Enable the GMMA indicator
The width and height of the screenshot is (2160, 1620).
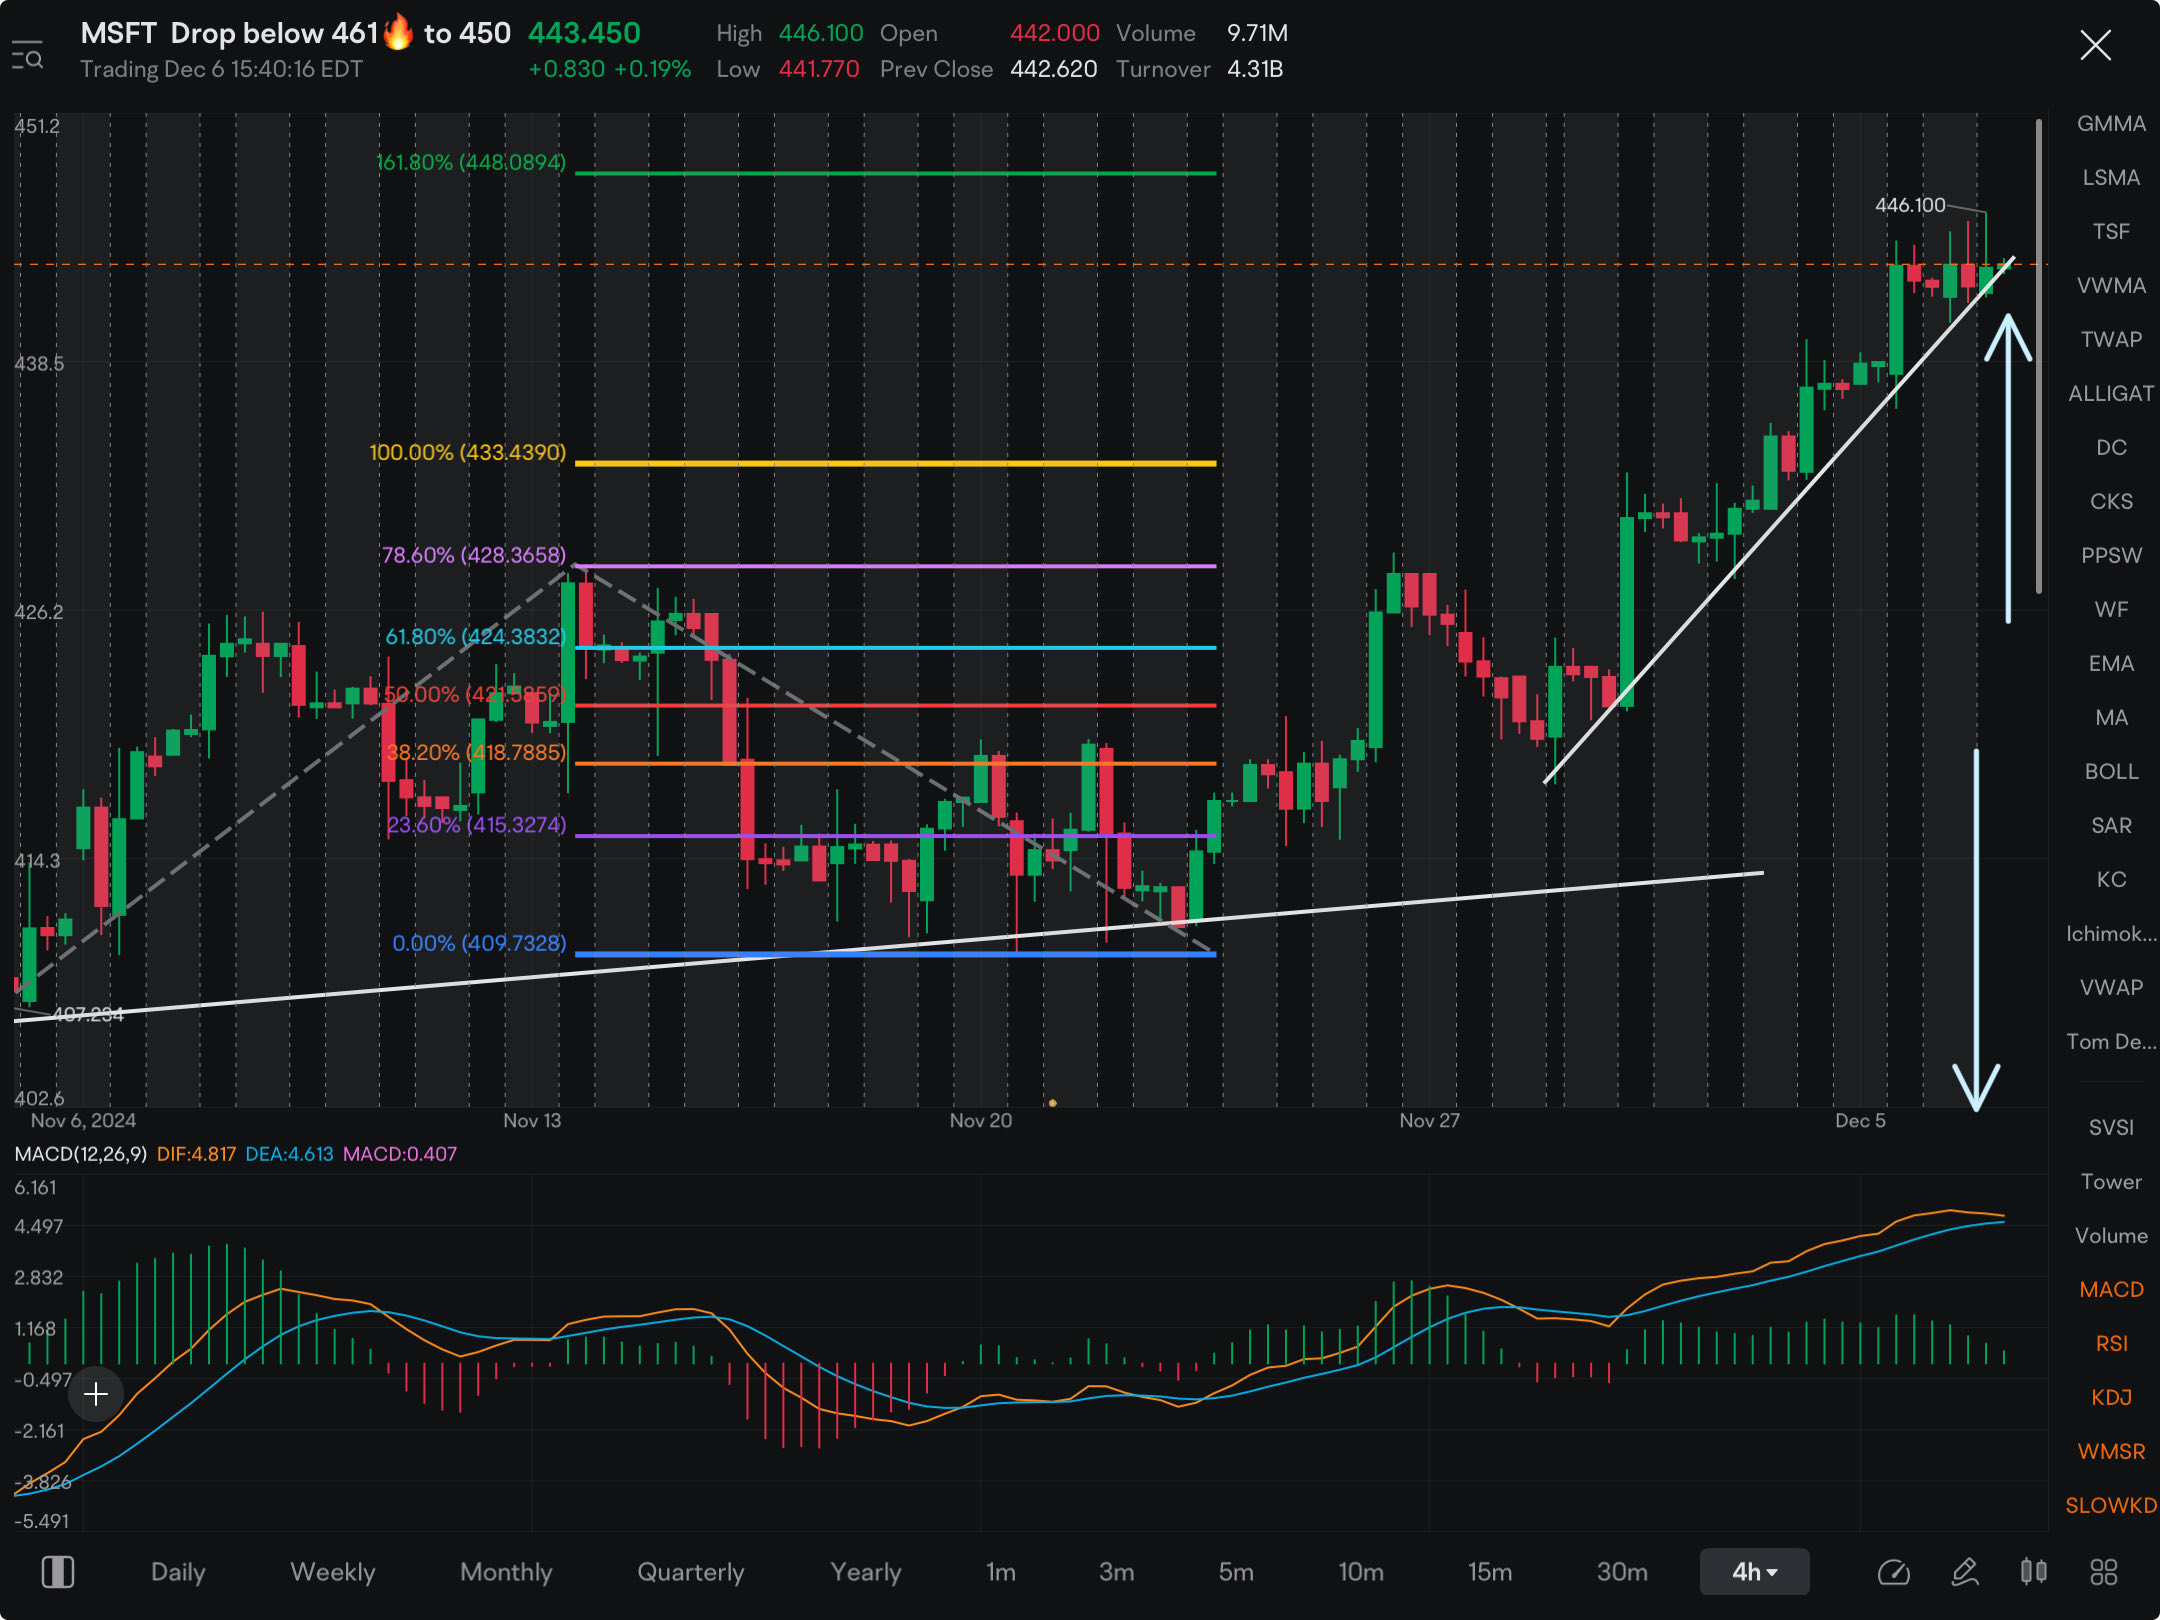coord(2111,124)
